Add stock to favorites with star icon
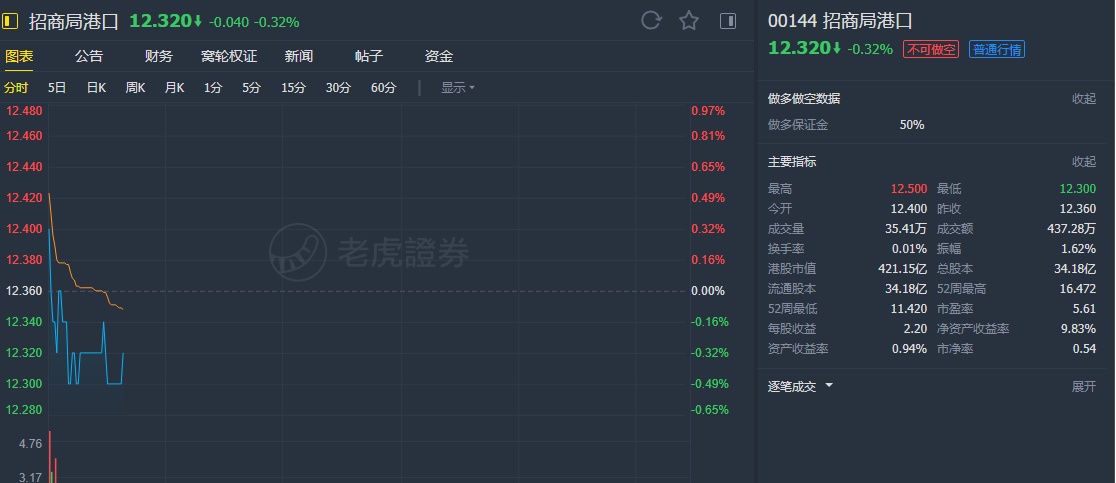Viewport: 1116px width, 483px height. [x=689, y=21]
